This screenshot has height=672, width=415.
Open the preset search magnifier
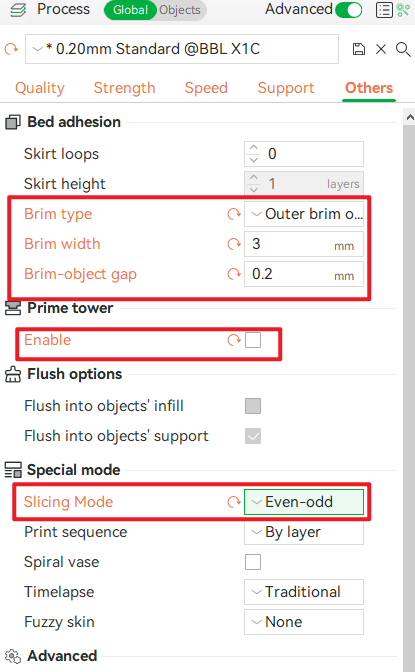click(403, 49)
